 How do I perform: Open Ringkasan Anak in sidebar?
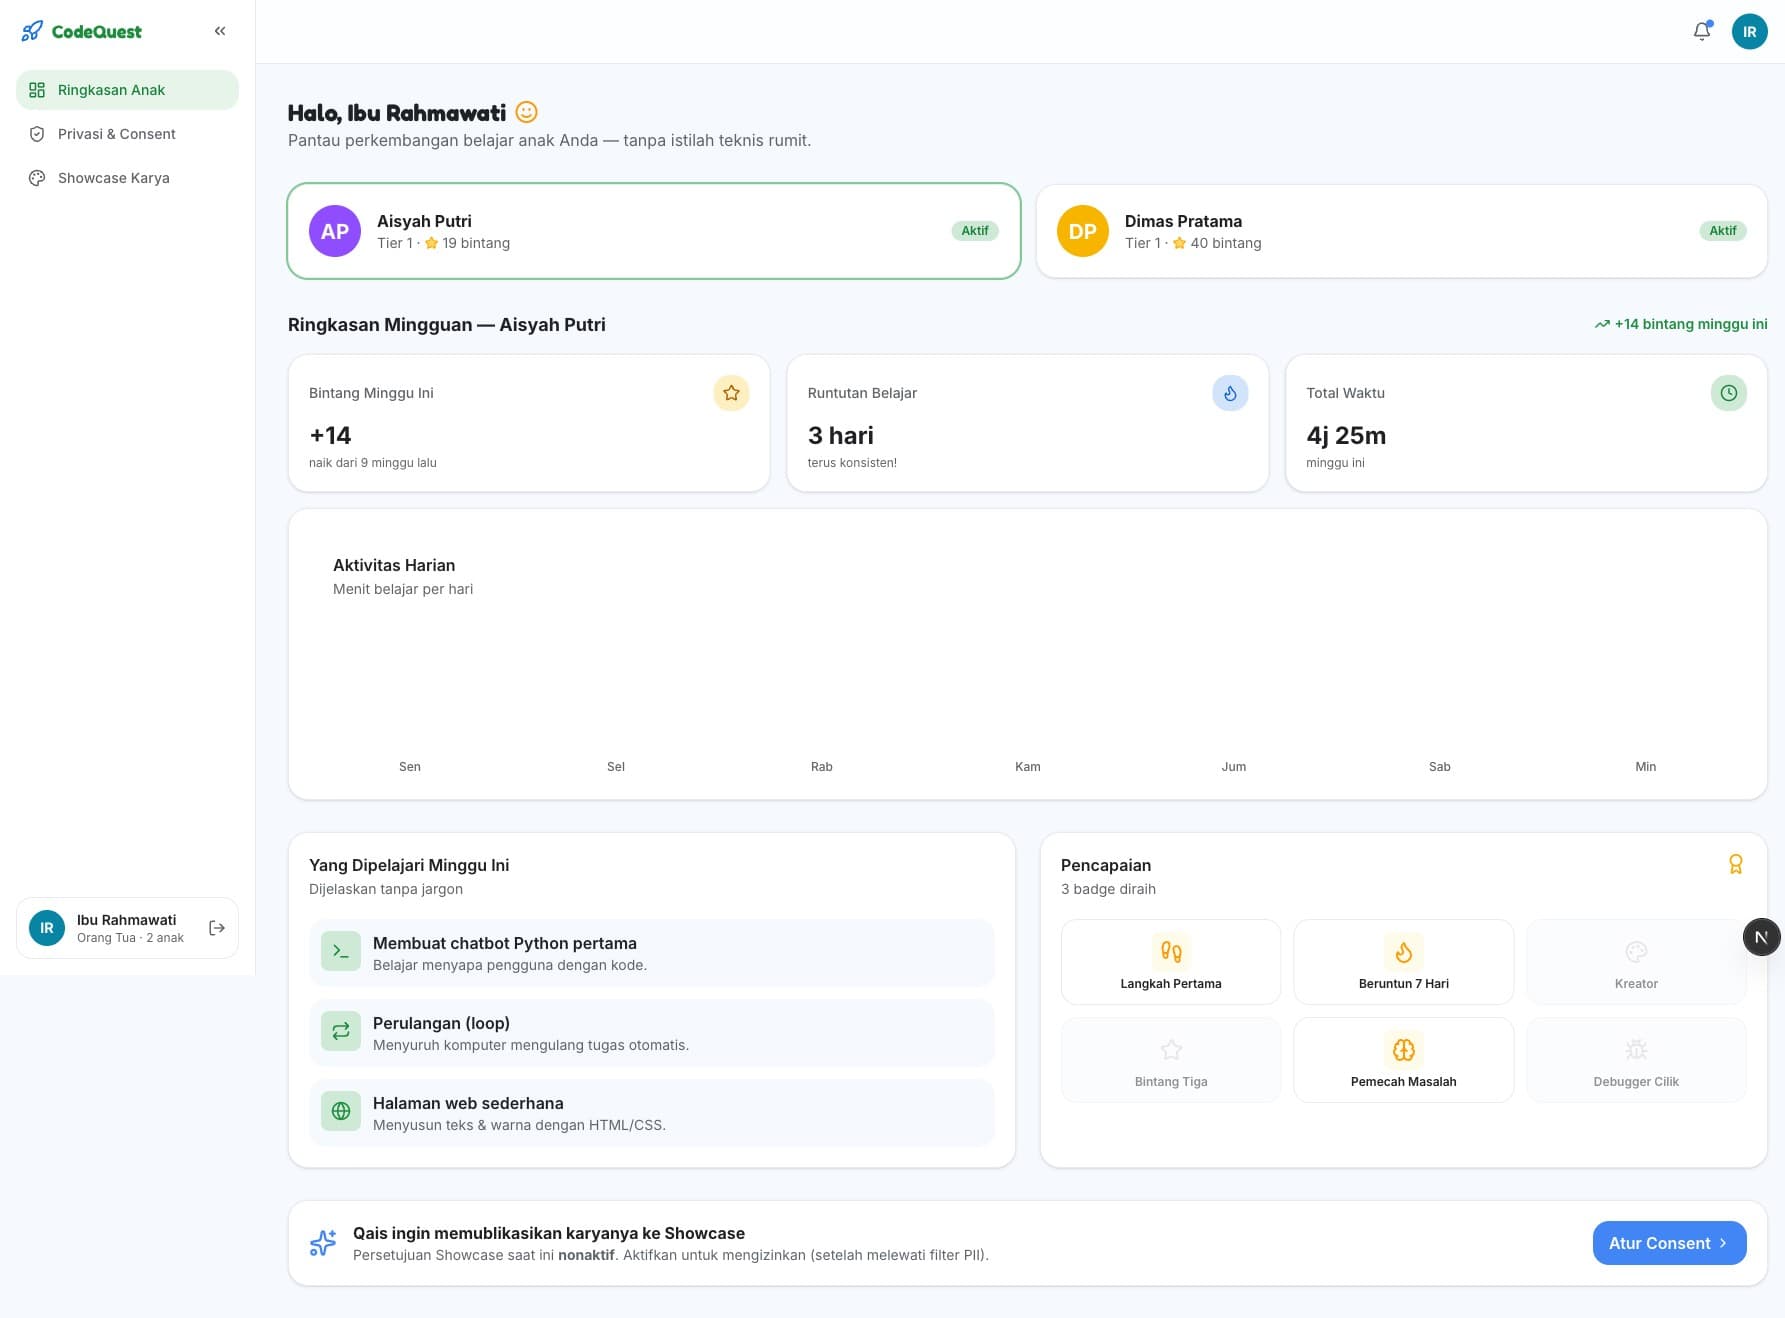click(x=127, y=90)
